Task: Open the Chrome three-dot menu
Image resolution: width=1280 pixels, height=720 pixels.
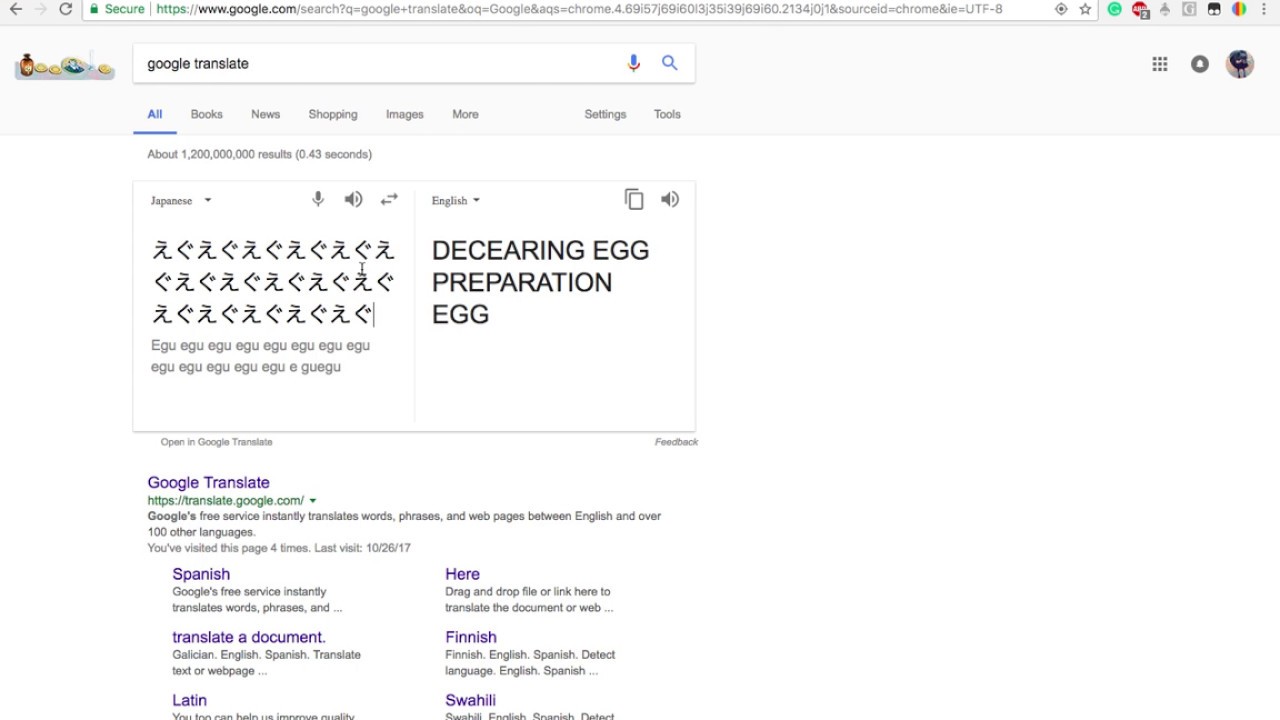Action: (x=1263, y=9)
